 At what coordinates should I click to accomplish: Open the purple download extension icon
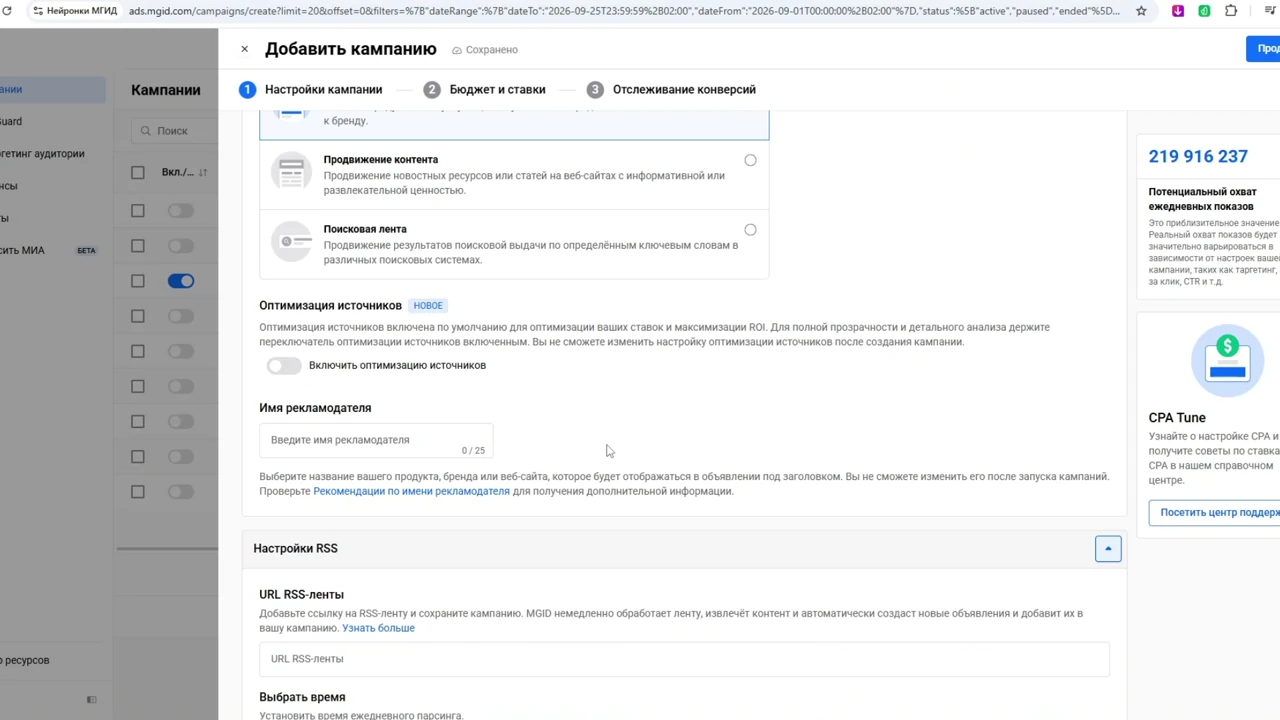tap(1178, 11)
